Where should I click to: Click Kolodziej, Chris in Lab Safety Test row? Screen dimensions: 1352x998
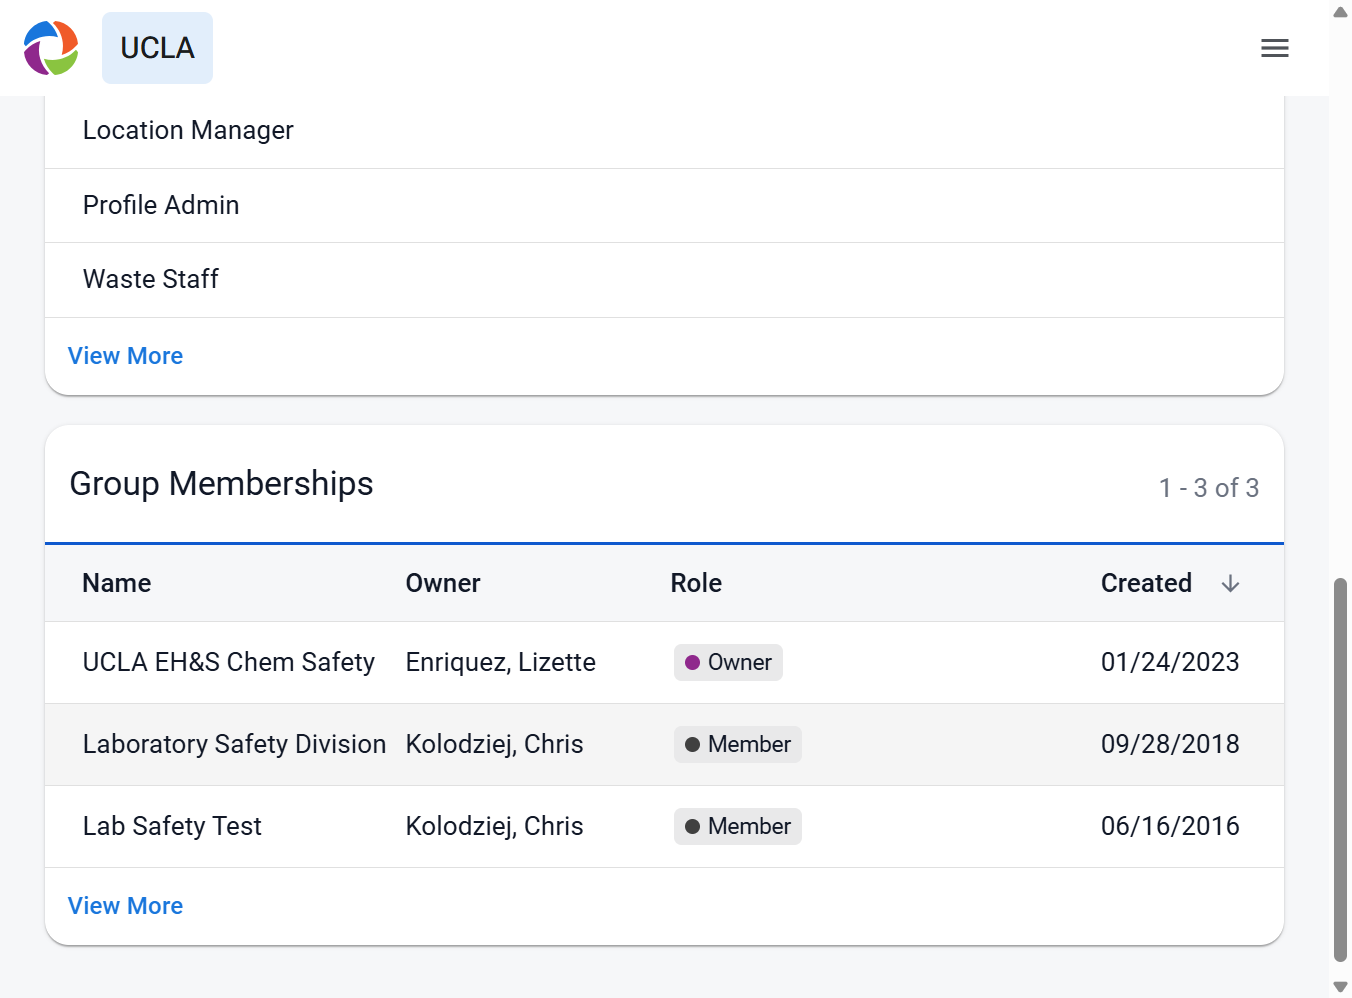495,826
